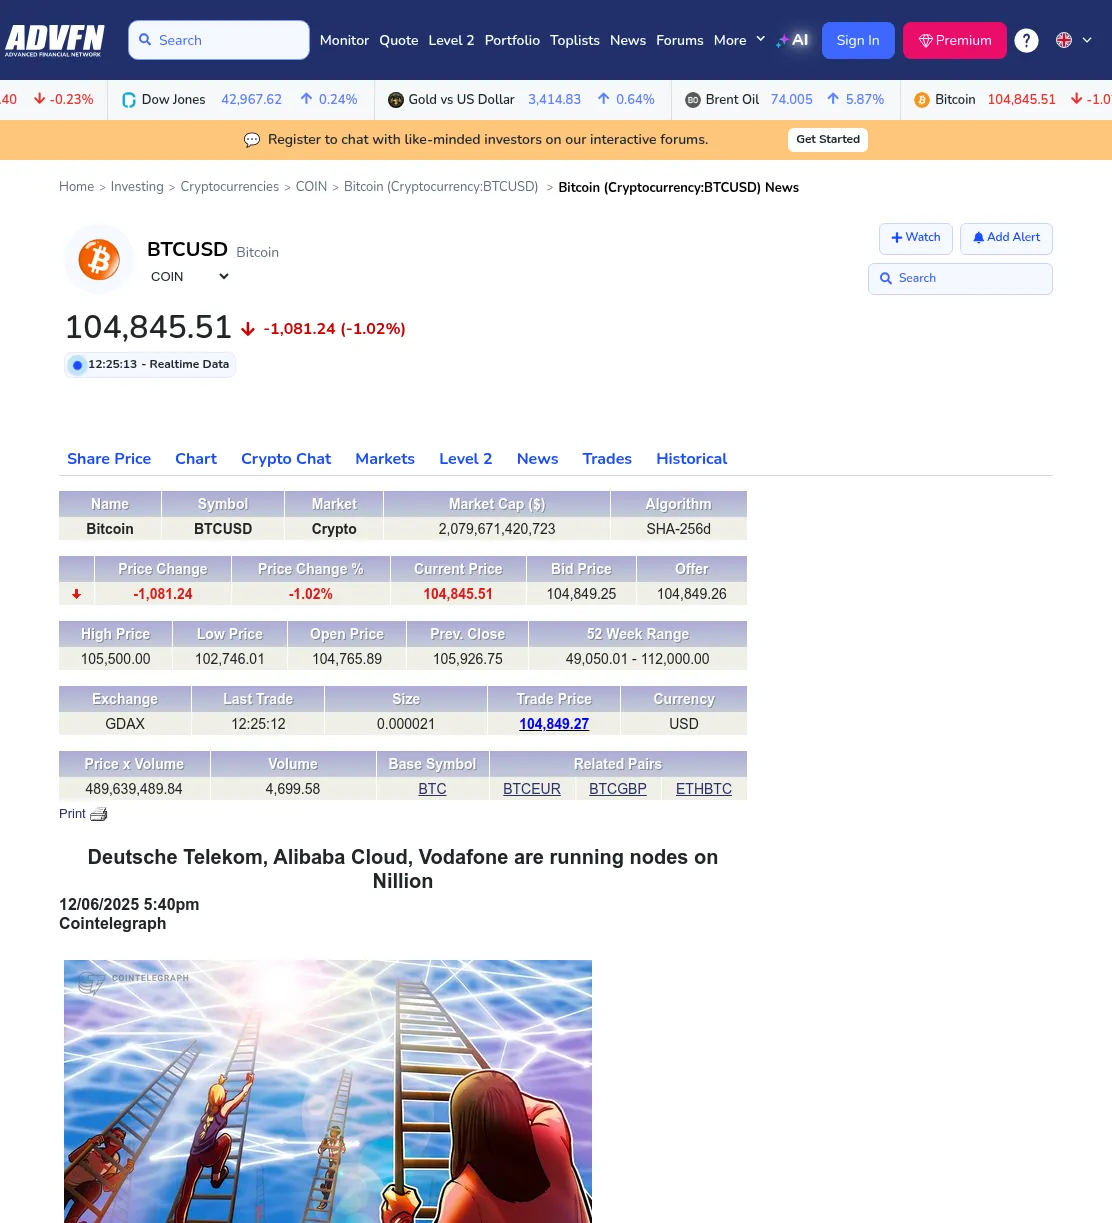Open the 104,849.27 trade price link
This screenshot has width=1112, height=1223.
point(554,724)
